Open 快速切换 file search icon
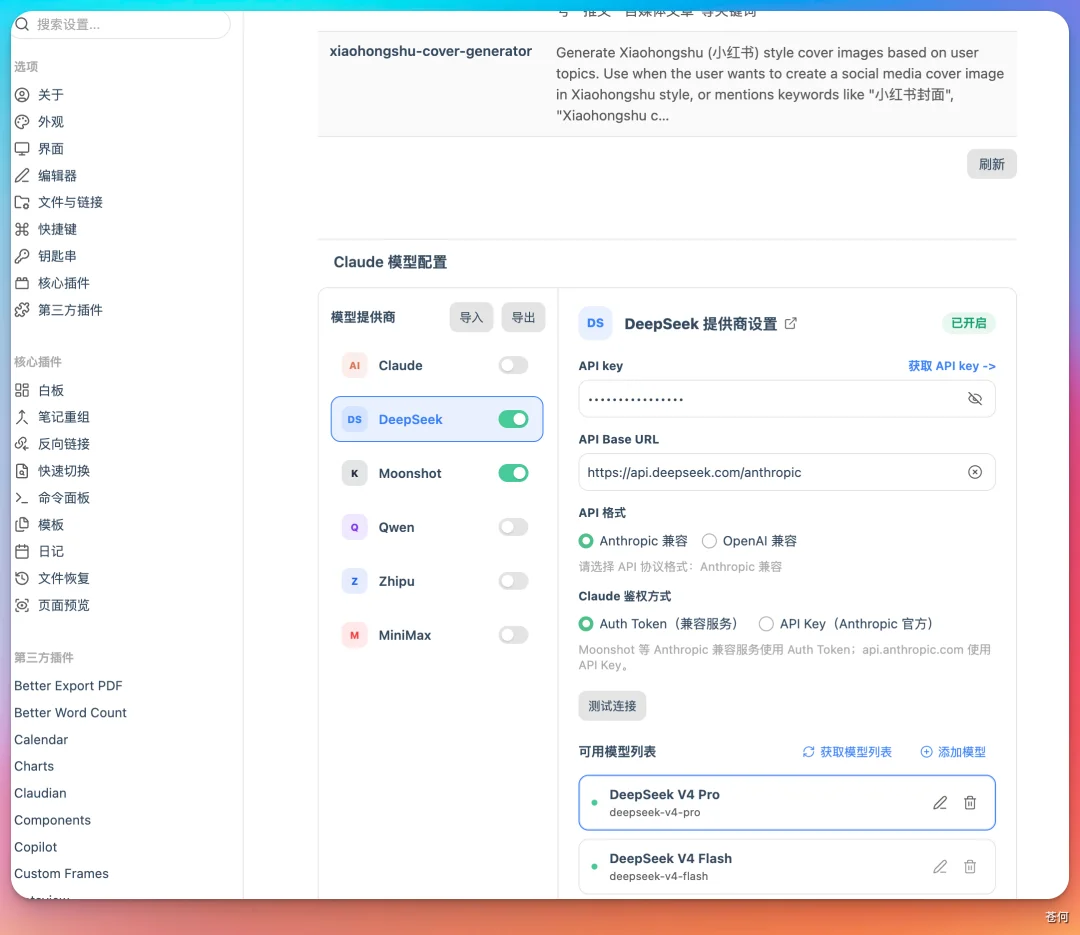Screen dimensions: 1080x935 click(x=22, y=471)
